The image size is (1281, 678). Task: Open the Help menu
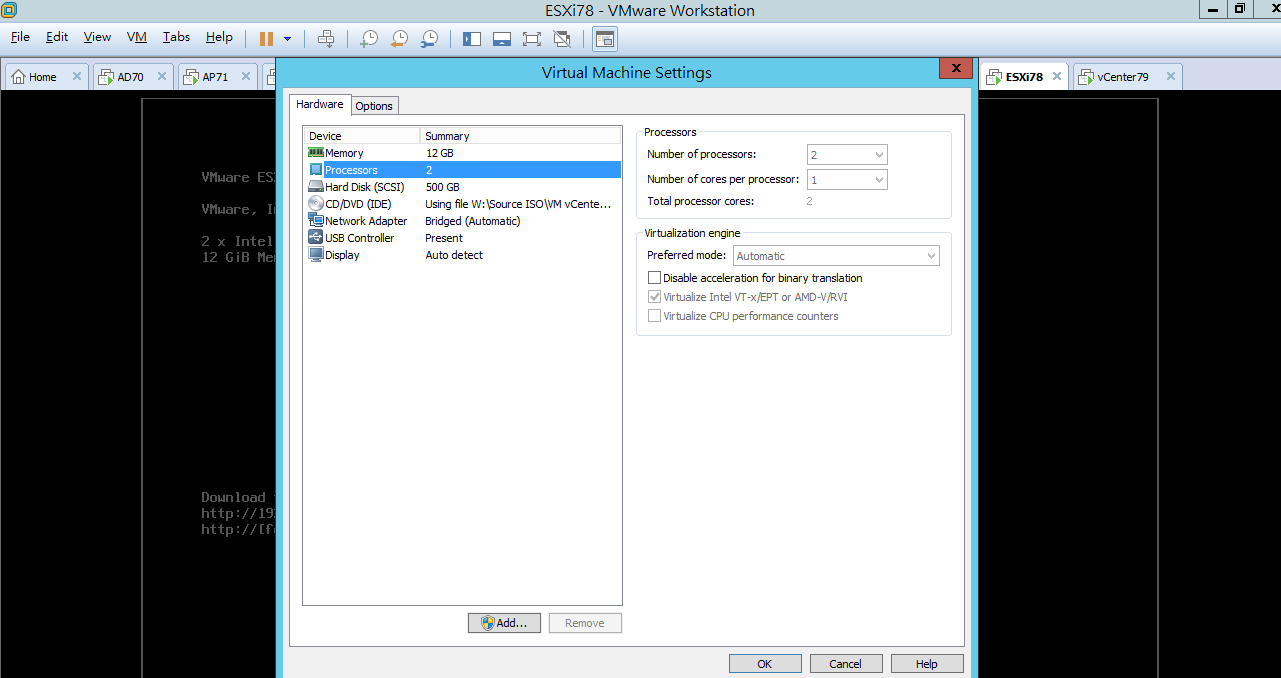tap(219, 37)
